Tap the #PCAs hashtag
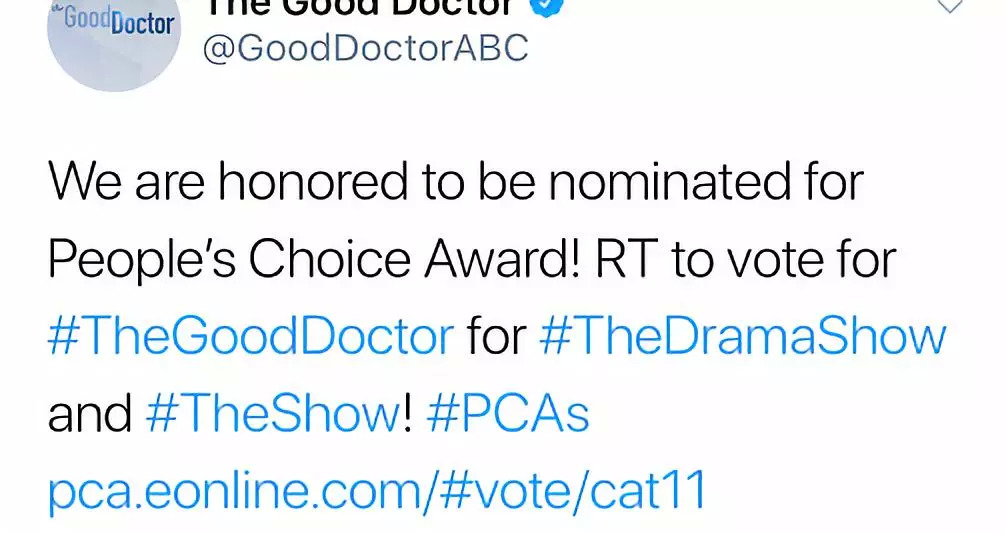The width and height of the screenshot is (1006, 534). tap(508, 414)
